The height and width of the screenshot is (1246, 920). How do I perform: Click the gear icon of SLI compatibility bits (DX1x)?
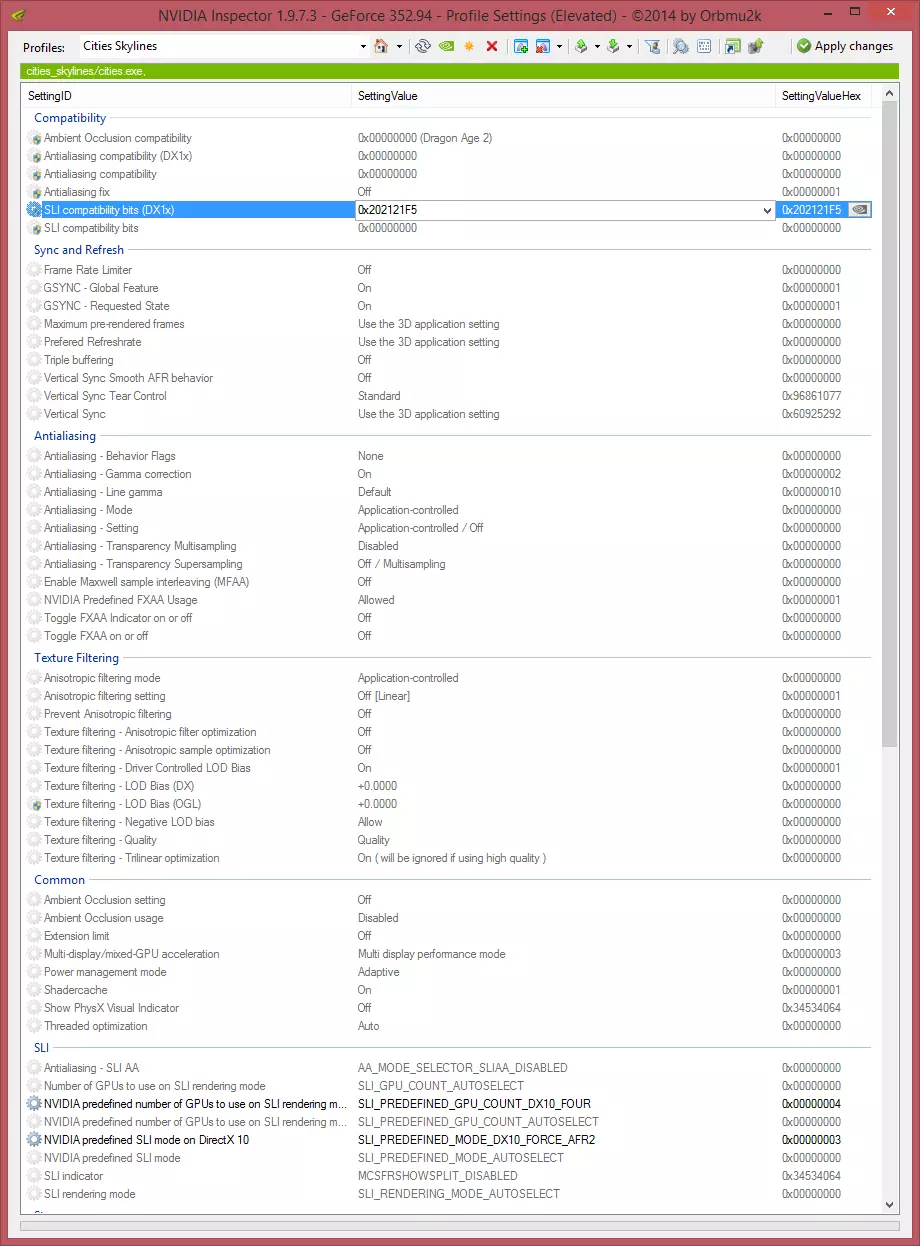(x=35, y=210)
